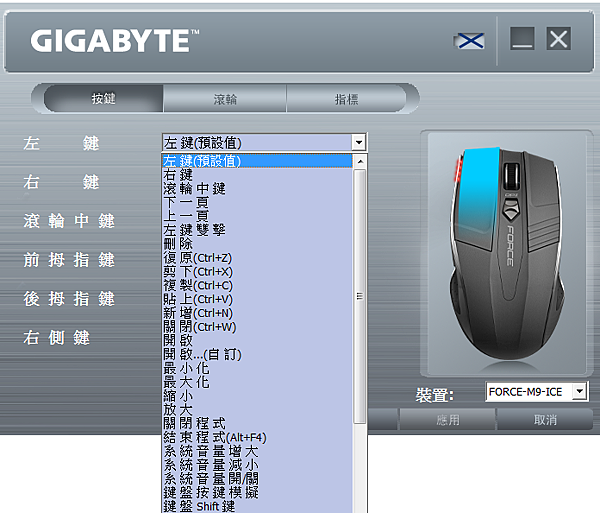Viewport: 600px width, 513px height.
Task: Choose 開啟...(自訂) list option
Action: [x=257, y=354]
